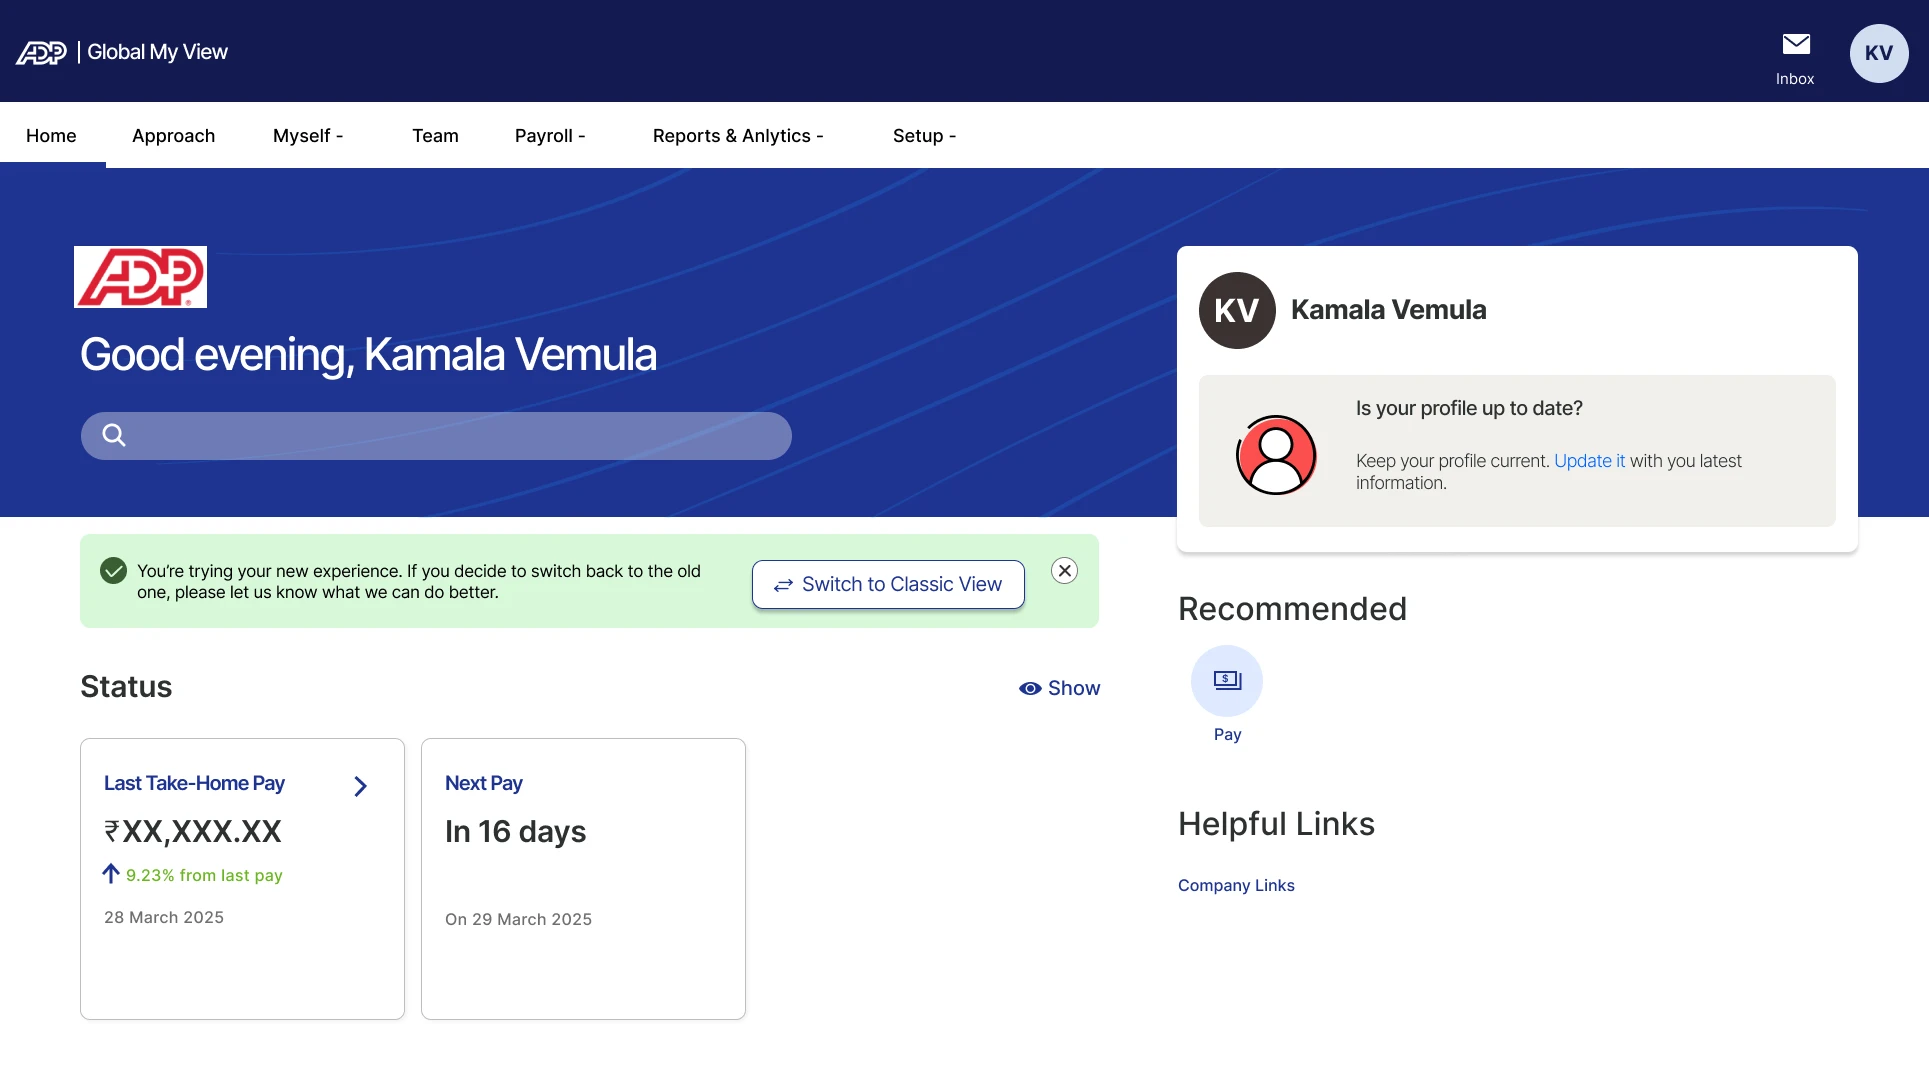
Task: Open the Pay recommended icon
Action: click(1226, 681)
